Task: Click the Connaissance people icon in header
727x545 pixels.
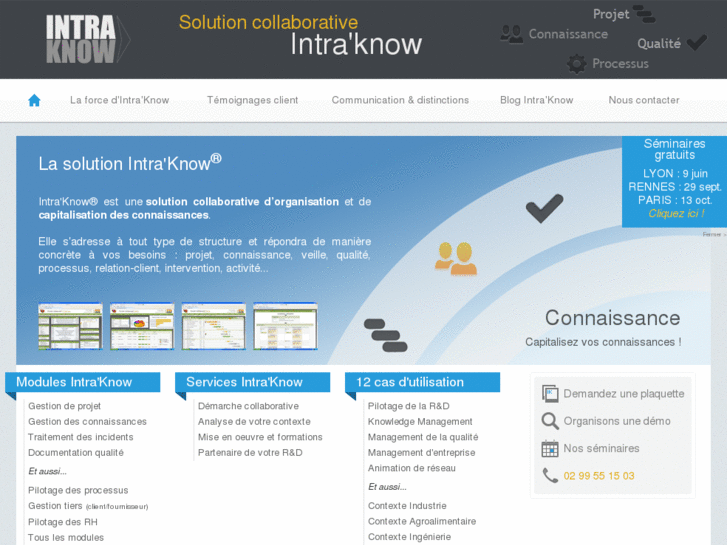Action: coord(512,34)
